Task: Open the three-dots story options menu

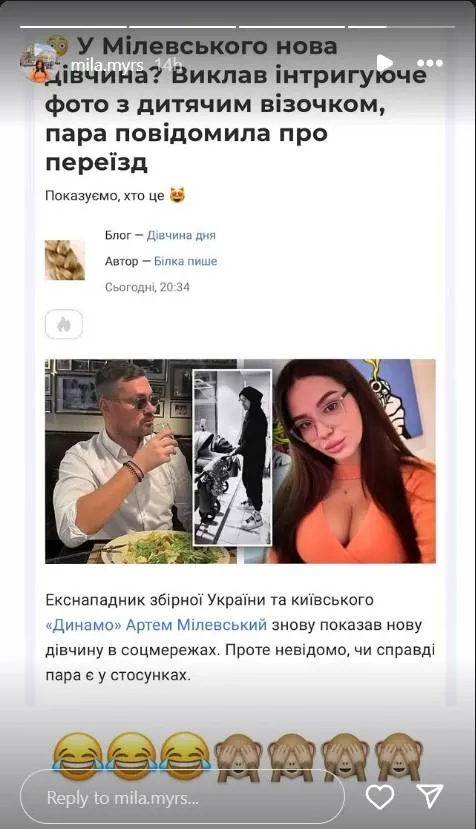Action: pos(433,63)
